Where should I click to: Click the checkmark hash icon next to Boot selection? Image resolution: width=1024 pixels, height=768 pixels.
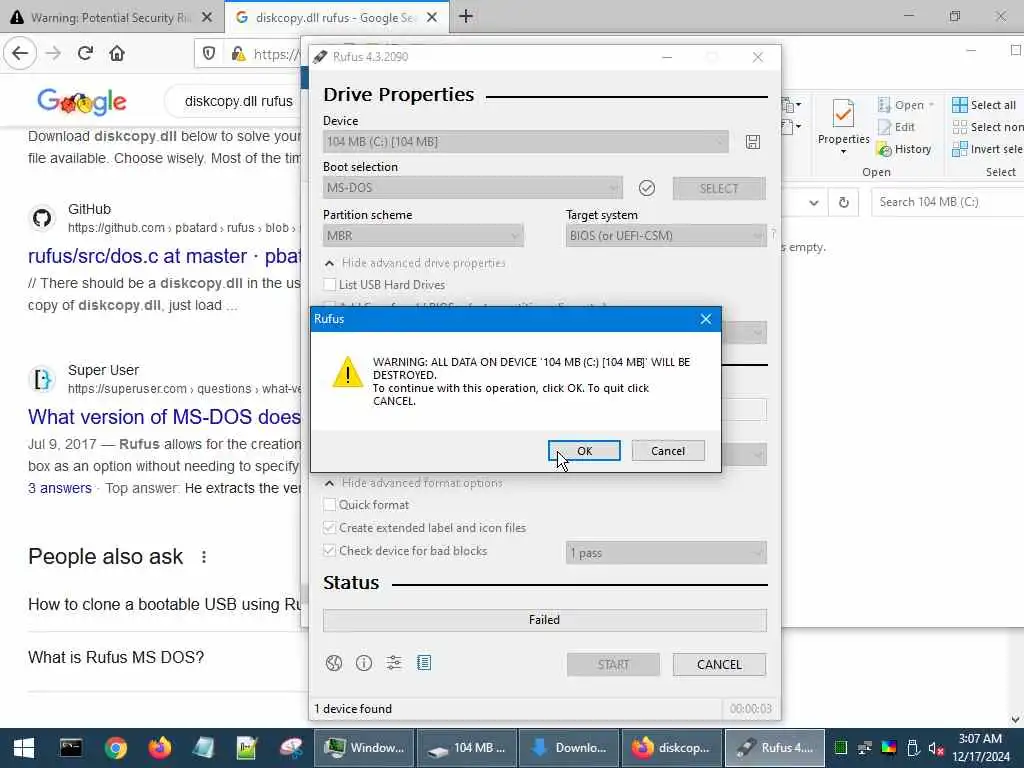647,188
